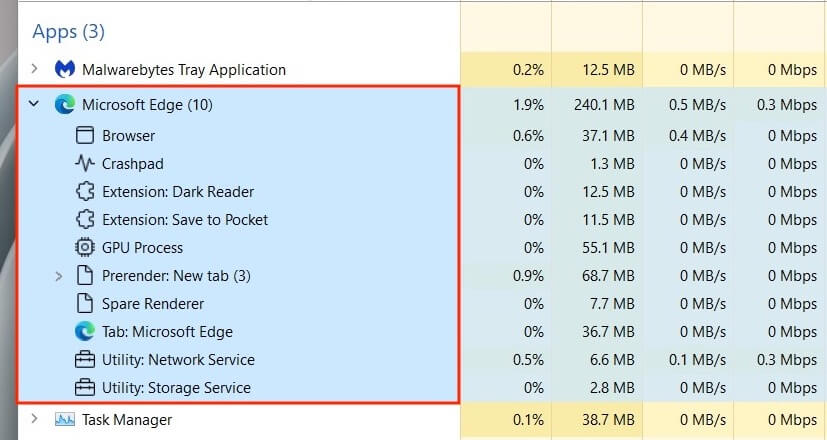Screen dimensions: 827x440
Task: Expand the Malwarebytes Tray Application row
Action: coord(35,70)
